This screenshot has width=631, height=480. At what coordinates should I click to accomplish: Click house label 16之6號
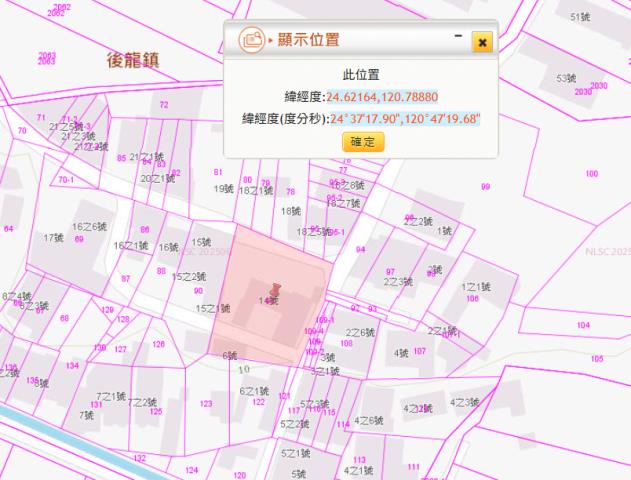pyautogui.click(x=89, y=227)
